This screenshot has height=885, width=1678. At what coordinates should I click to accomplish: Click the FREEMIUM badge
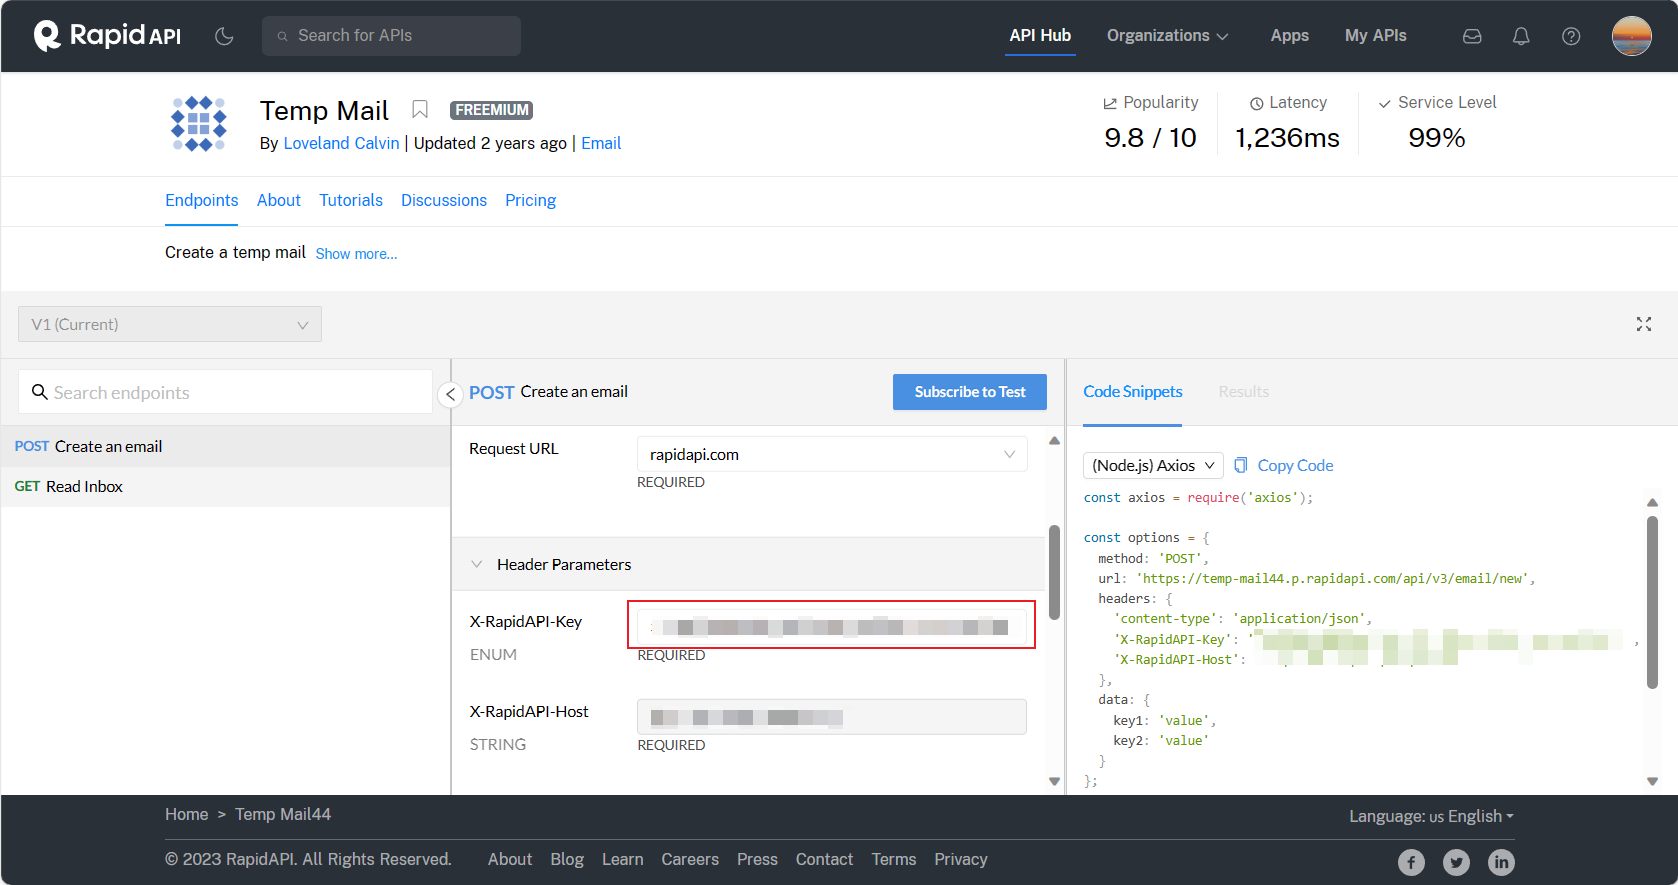pyautogui.click(x=491, y=110)
